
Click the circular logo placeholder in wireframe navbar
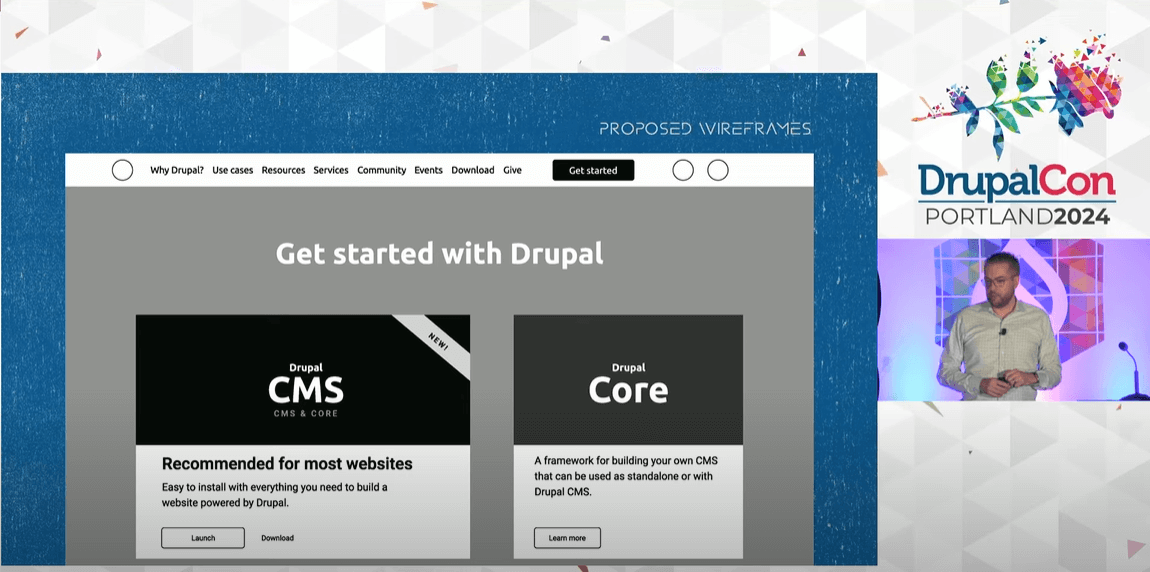122,170
